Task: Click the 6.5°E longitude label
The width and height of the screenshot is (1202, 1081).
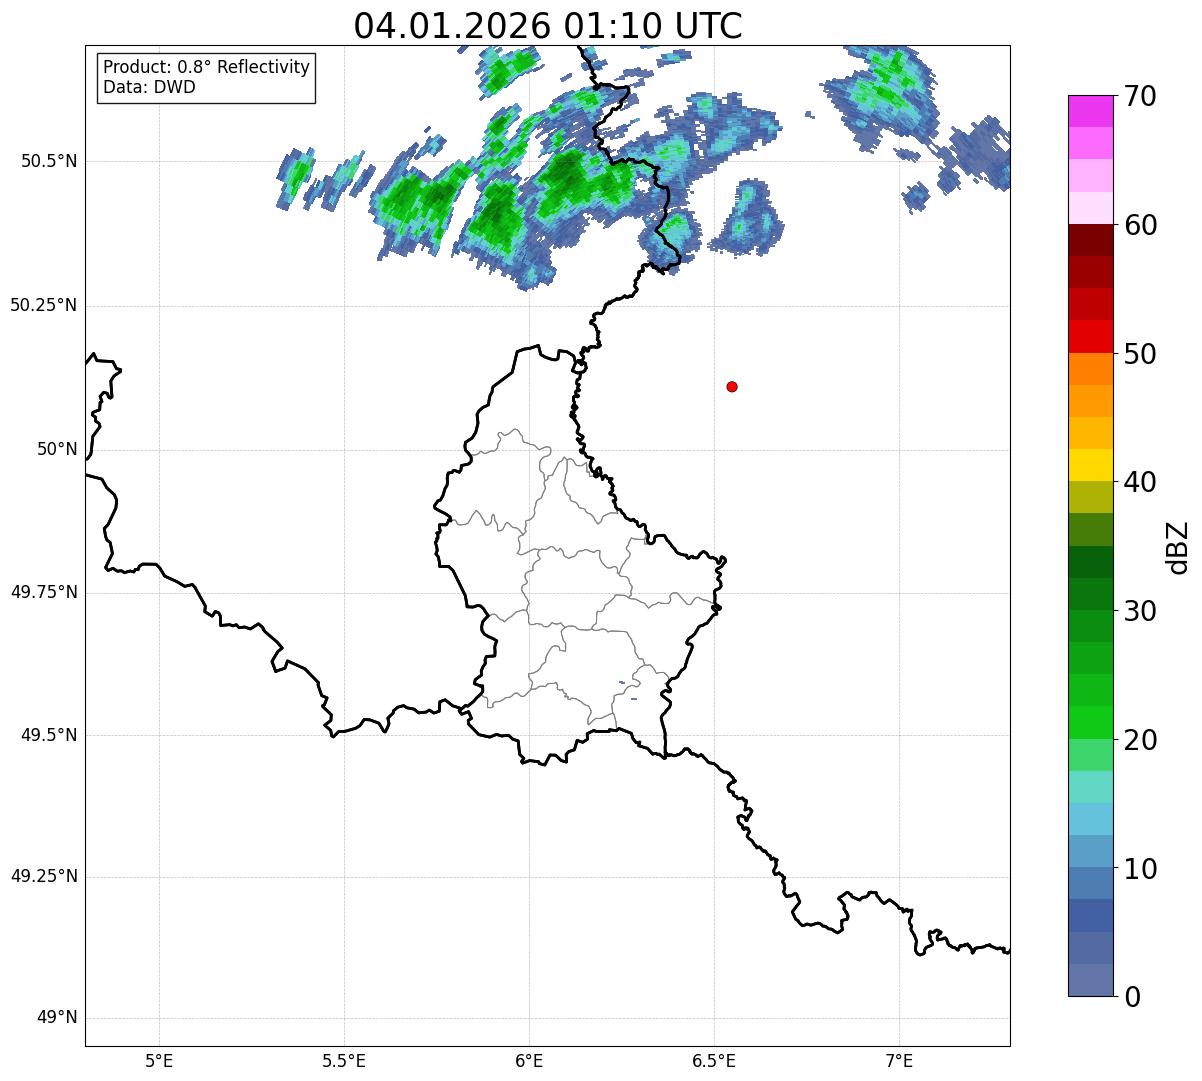Action: point(714,1060)
